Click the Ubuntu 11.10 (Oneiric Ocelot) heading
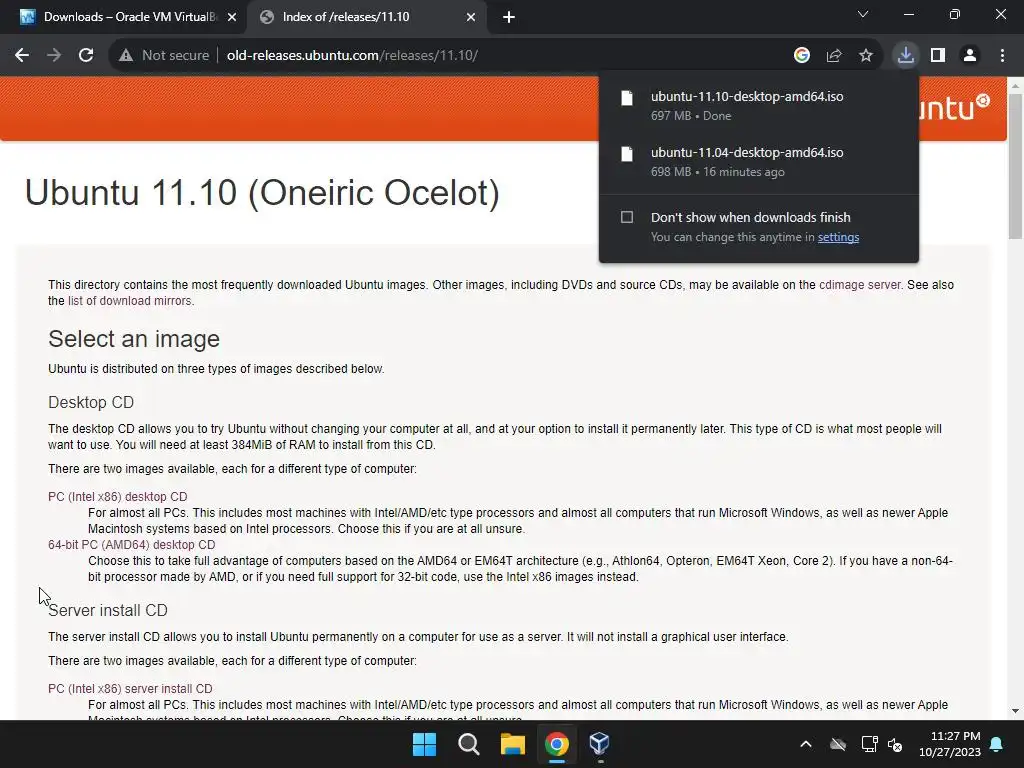This screenshot has width=1024, height=768. coord(262,193)
